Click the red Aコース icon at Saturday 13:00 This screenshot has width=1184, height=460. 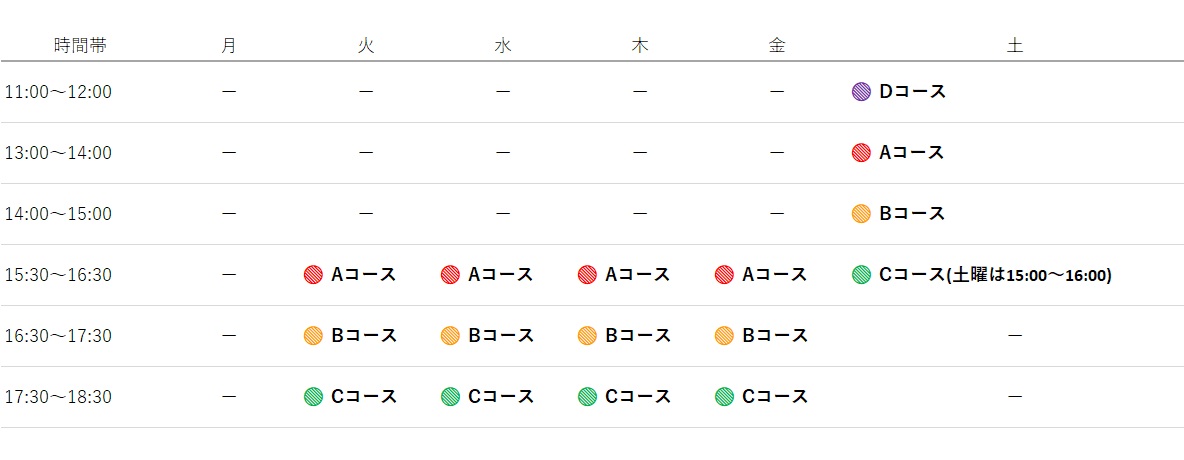(x=861, y=153)
